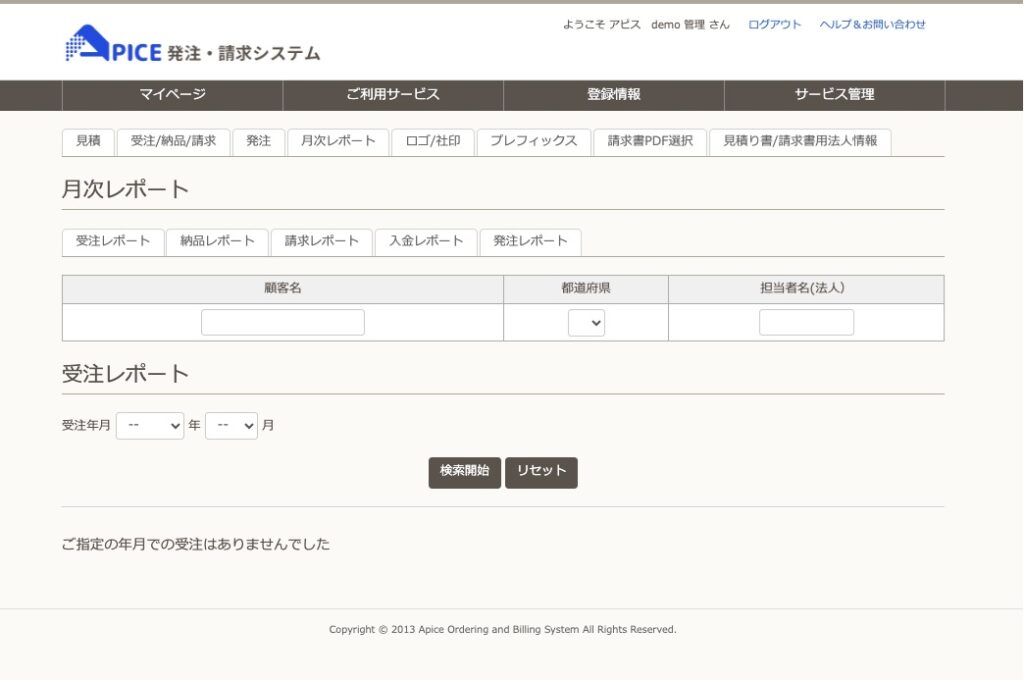Click the 都道府県 column header
The image size is (1024, 681).
coord(586,289)
